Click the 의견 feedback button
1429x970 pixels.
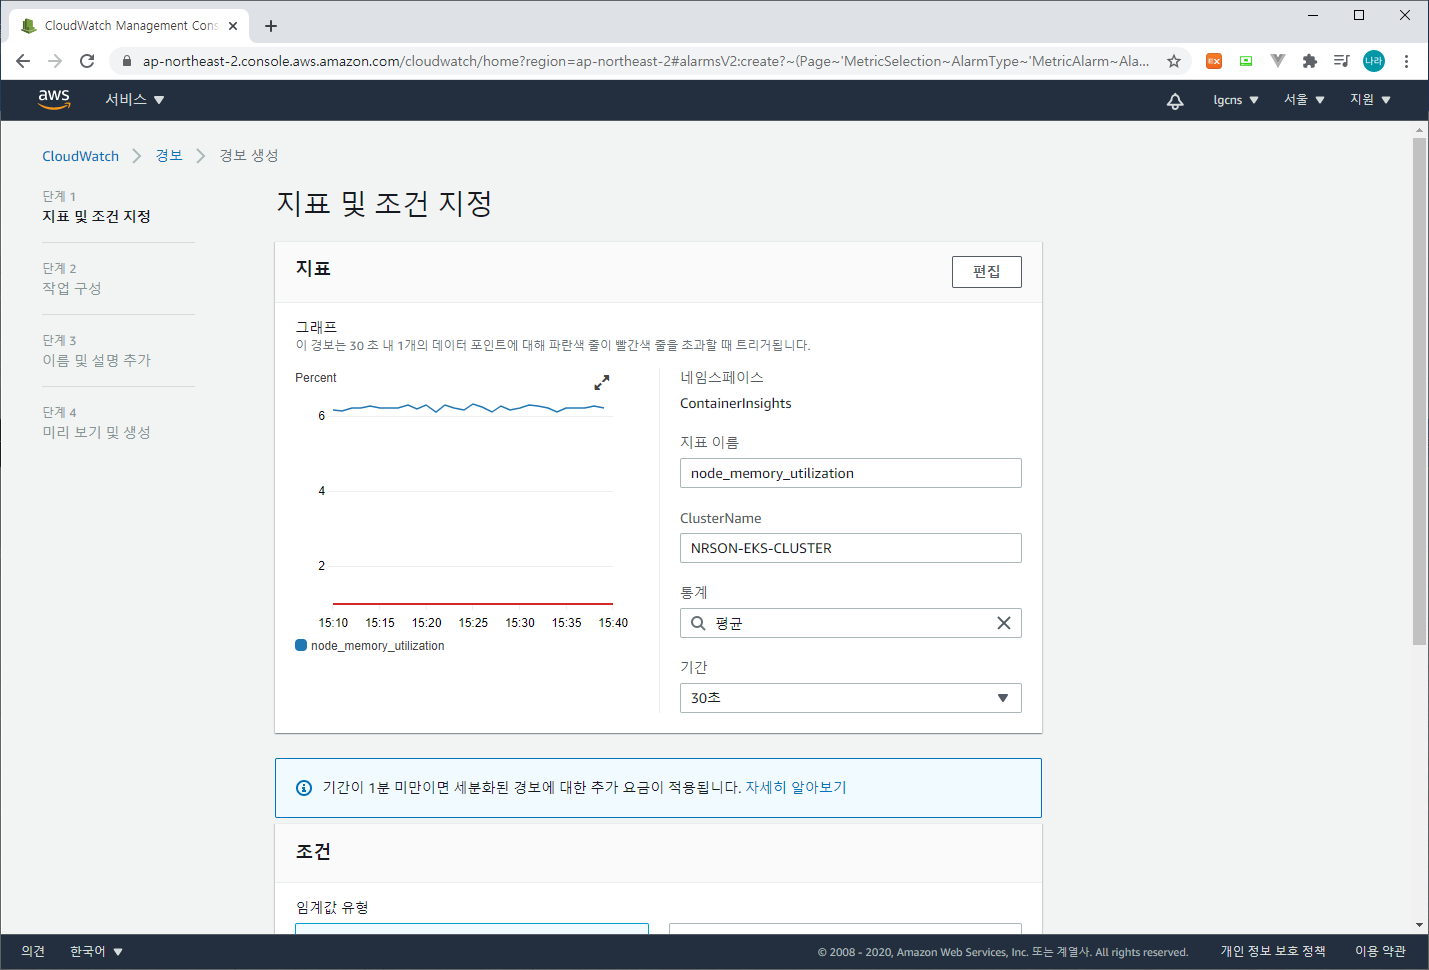[33, 952]
